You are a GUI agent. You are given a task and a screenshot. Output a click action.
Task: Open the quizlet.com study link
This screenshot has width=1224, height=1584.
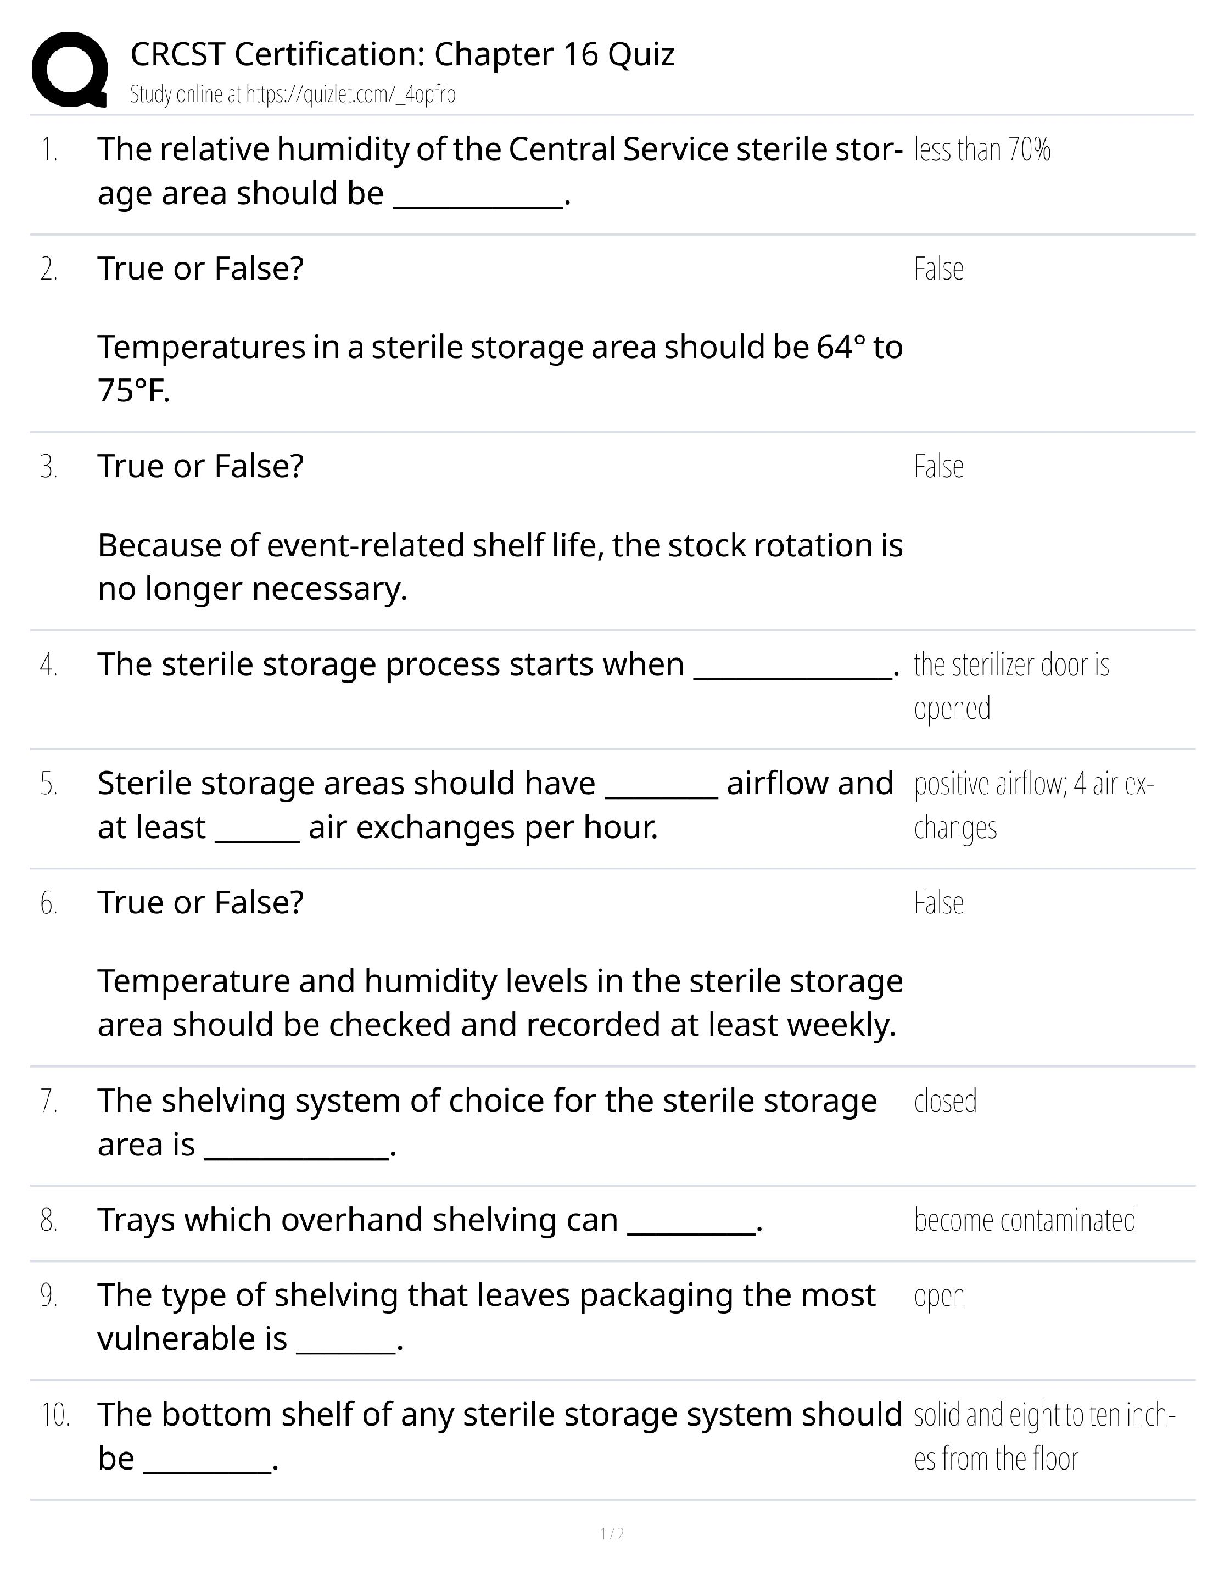click(x=293, y=95)
